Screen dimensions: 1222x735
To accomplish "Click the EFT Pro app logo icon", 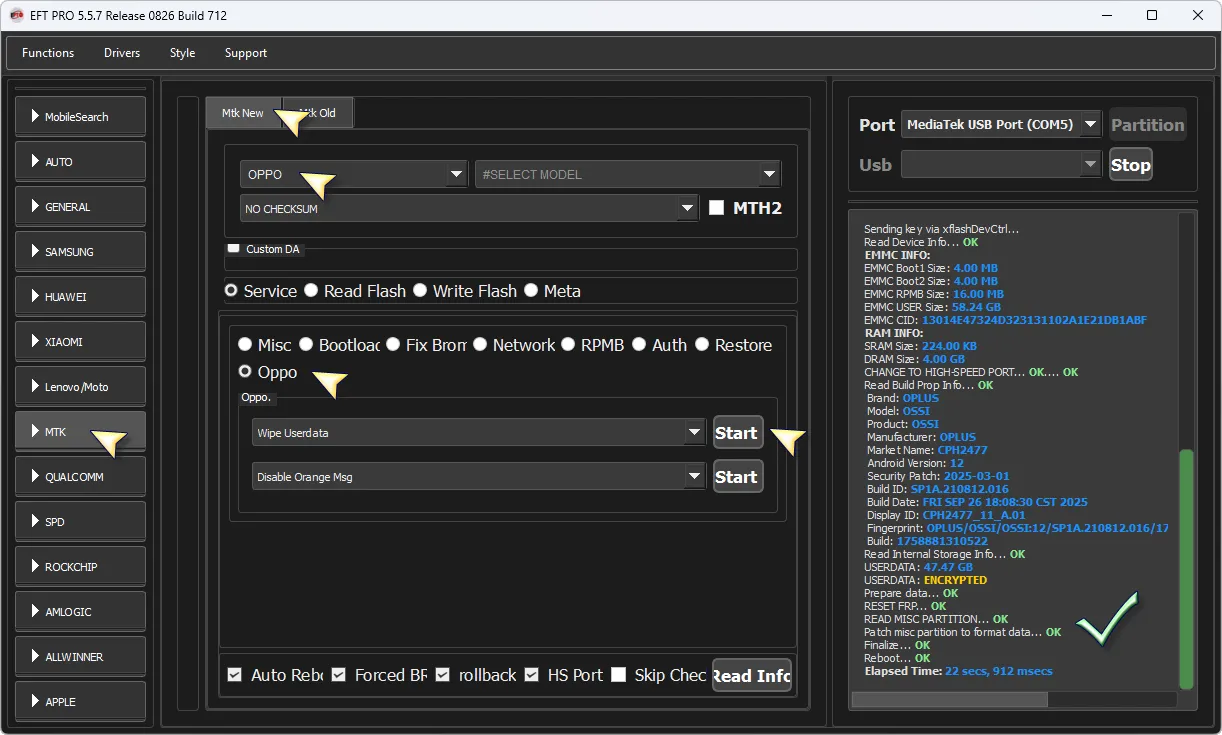I will pyautogui.click(x=17, y=15).
